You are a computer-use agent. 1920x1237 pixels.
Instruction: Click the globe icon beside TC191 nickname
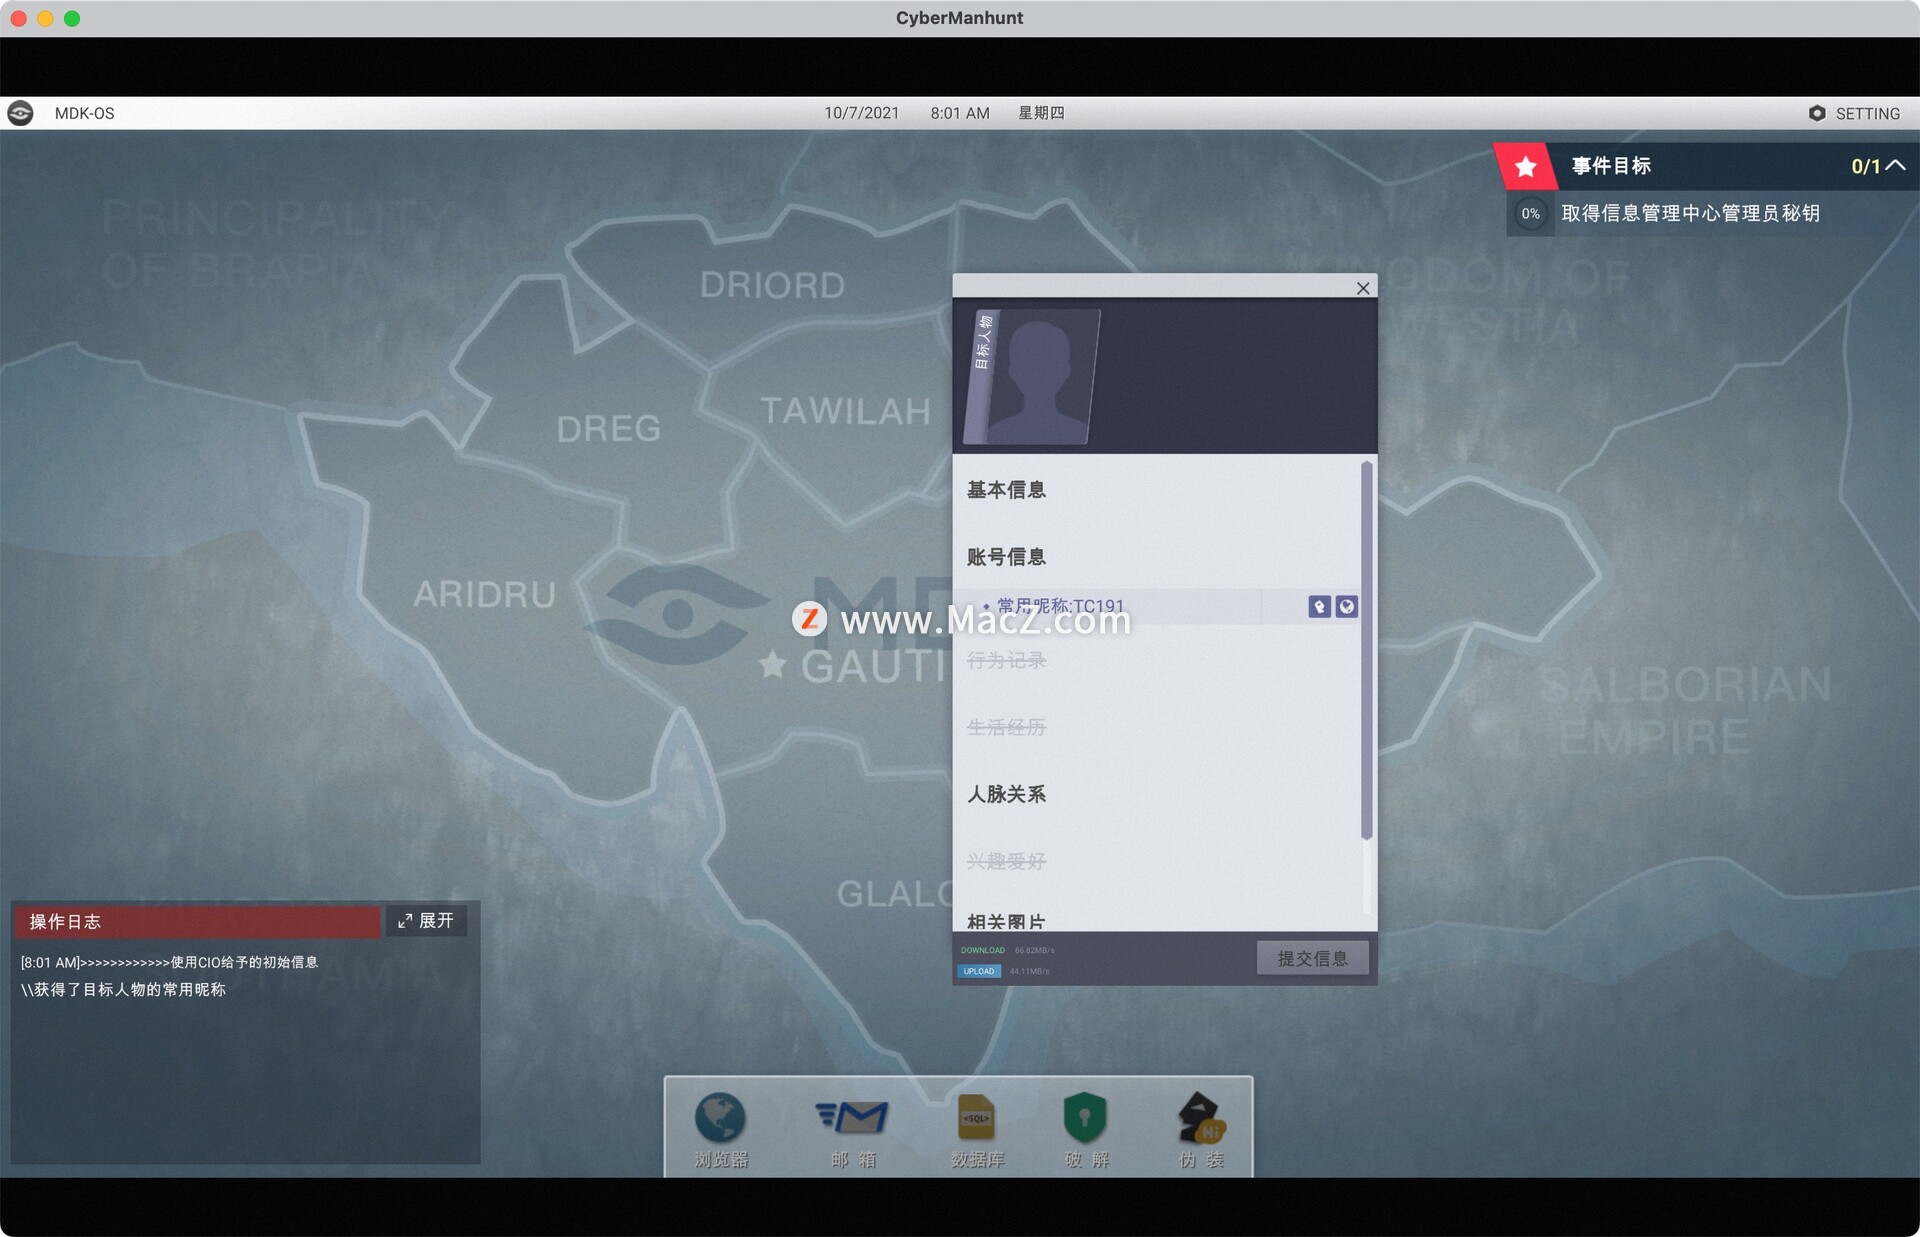[x=1347, y=607]
